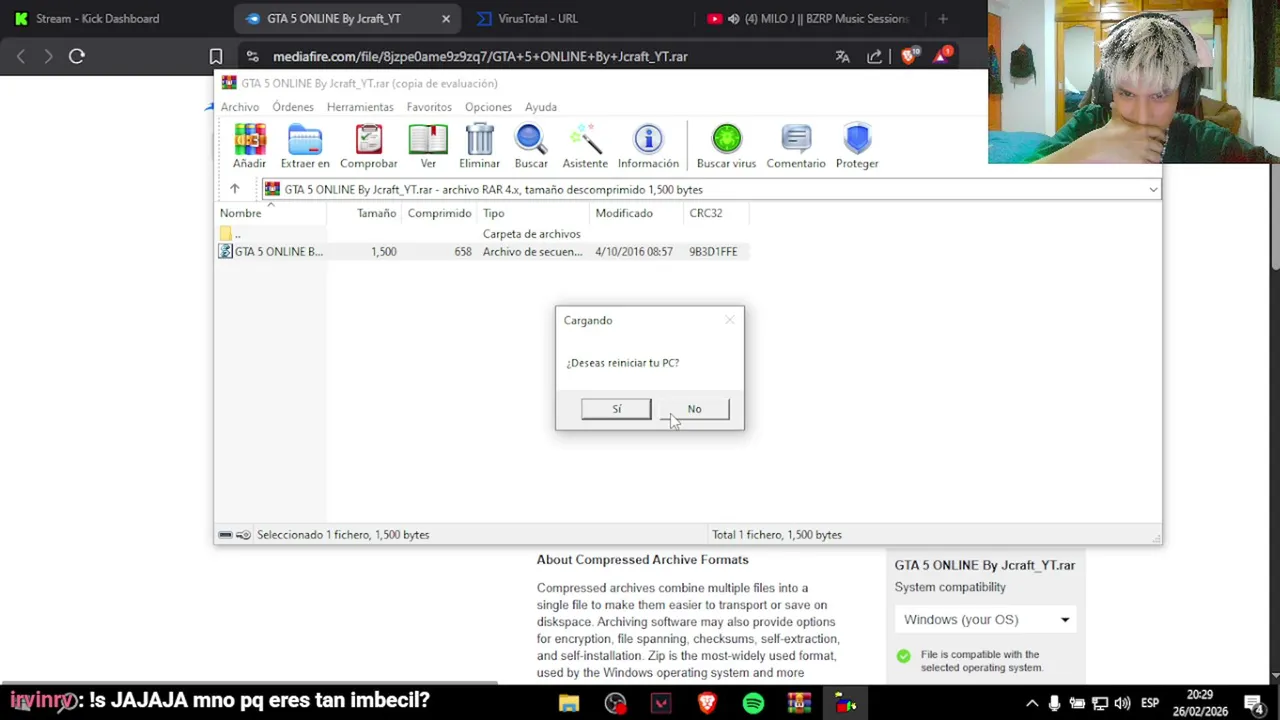
Task: Open Brave Shields lion icon
Action: [908, 56]
